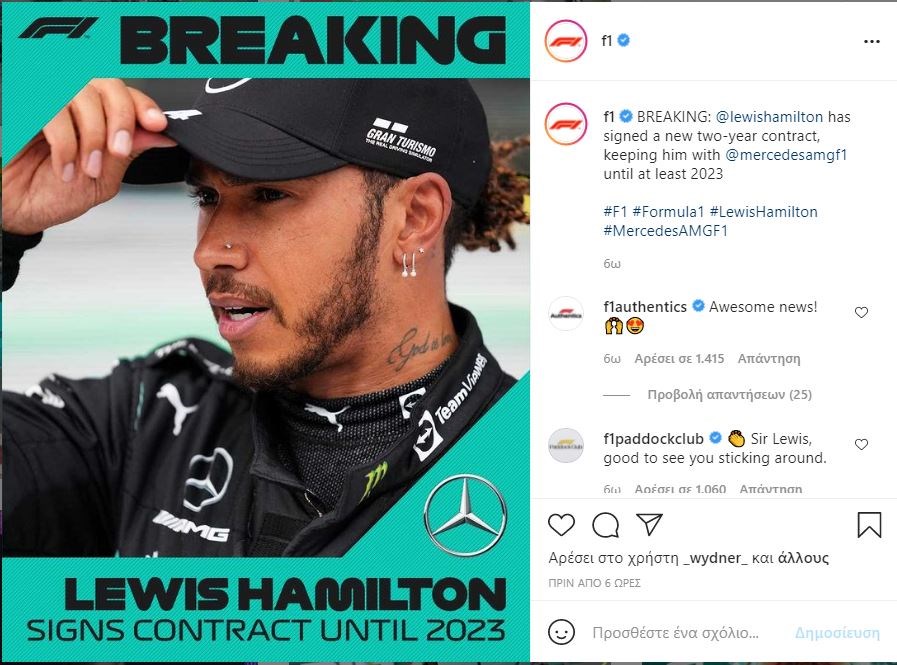Like the f1authentics comment
Screen dimensions: 897x665
pos(862,312)
